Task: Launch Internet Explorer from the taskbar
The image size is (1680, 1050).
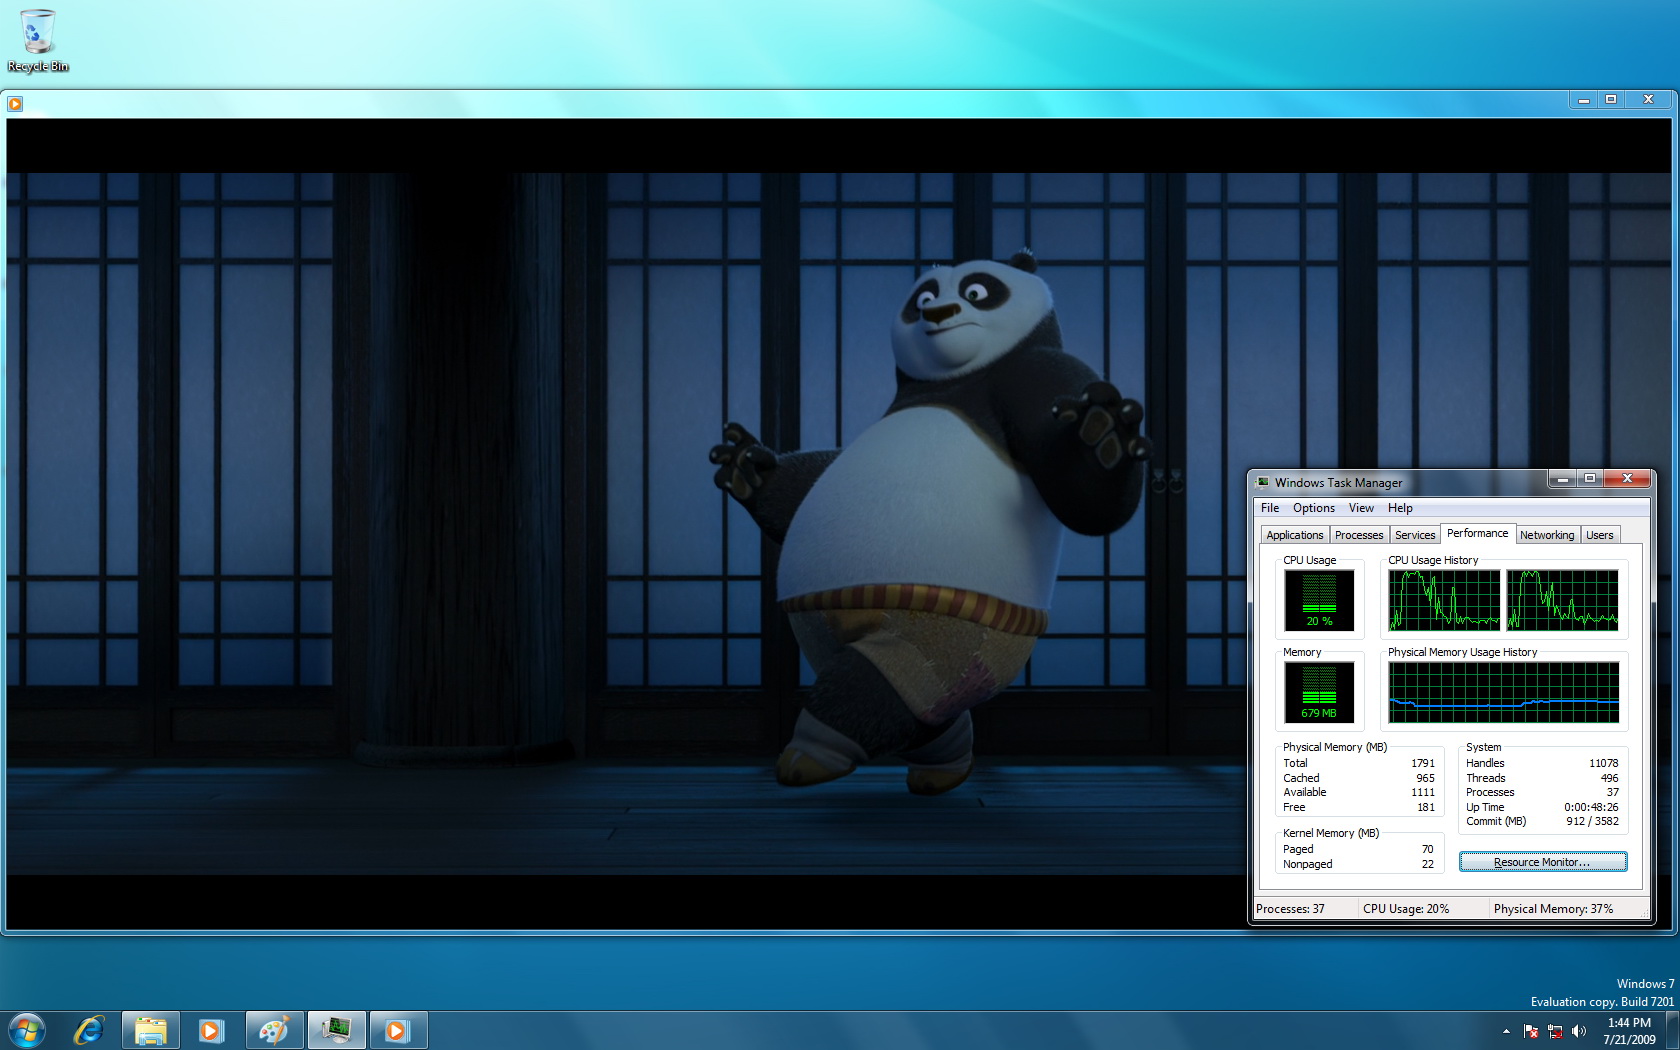Action: click(89, 1030)
